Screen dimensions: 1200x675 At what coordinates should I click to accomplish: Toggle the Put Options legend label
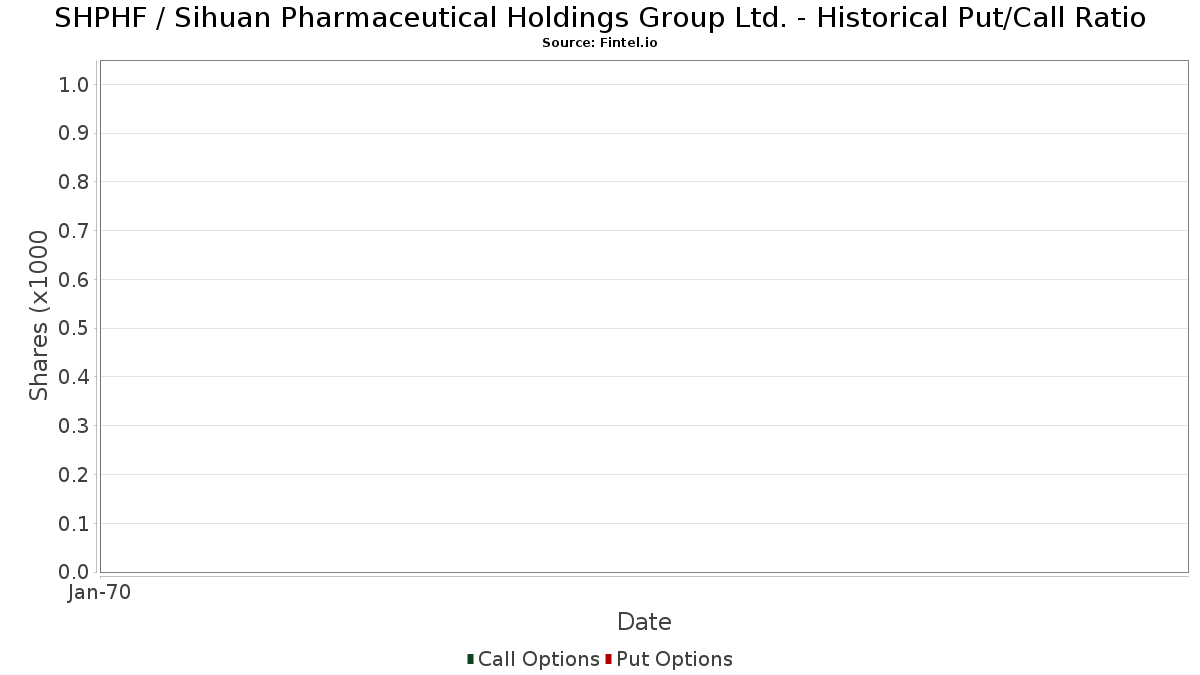click(x=675, y=659)
